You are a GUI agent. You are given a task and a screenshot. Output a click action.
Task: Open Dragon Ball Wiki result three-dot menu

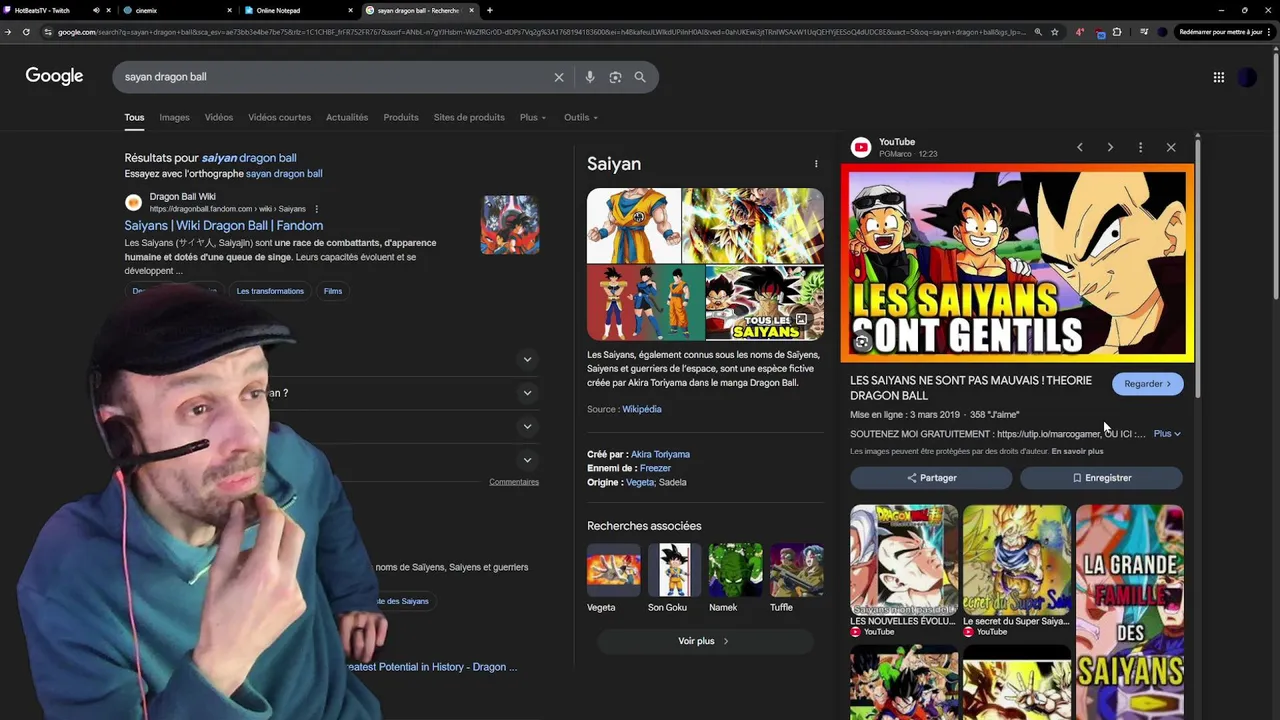click(316, 209)
